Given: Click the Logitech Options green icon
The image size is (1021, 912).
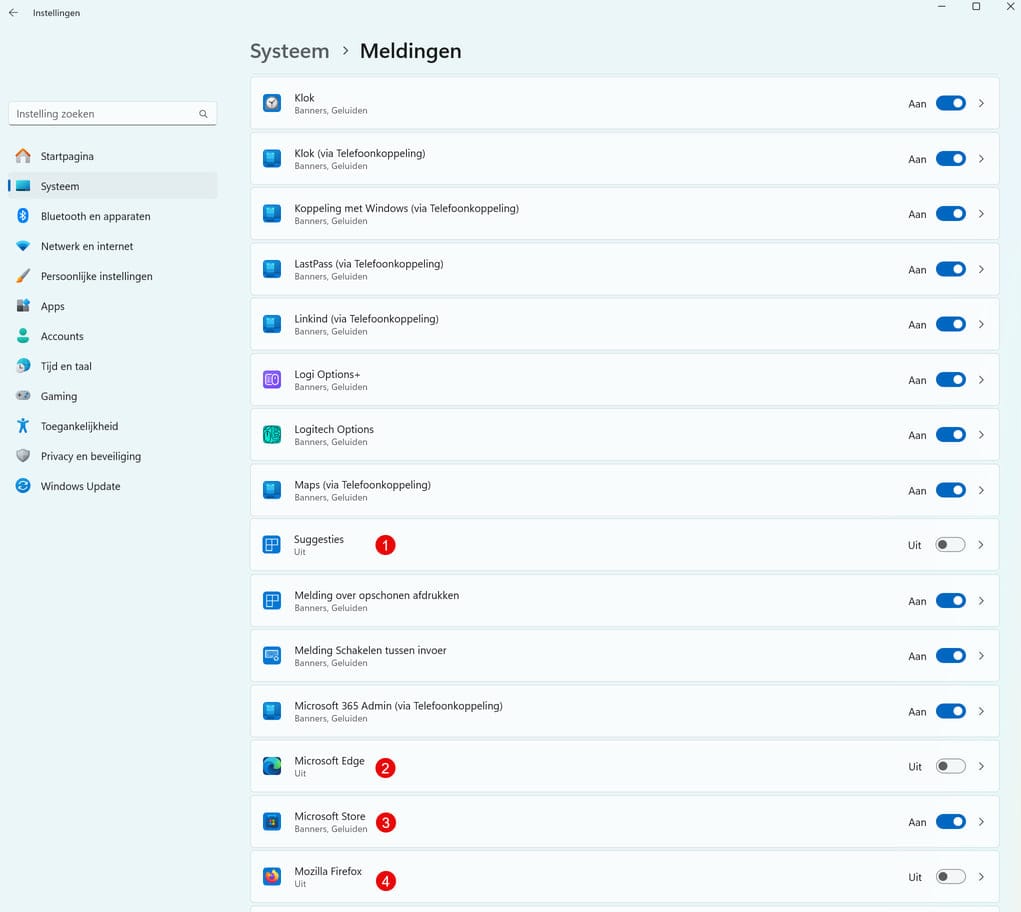Looking at the screenshot, I should point(272,435).
